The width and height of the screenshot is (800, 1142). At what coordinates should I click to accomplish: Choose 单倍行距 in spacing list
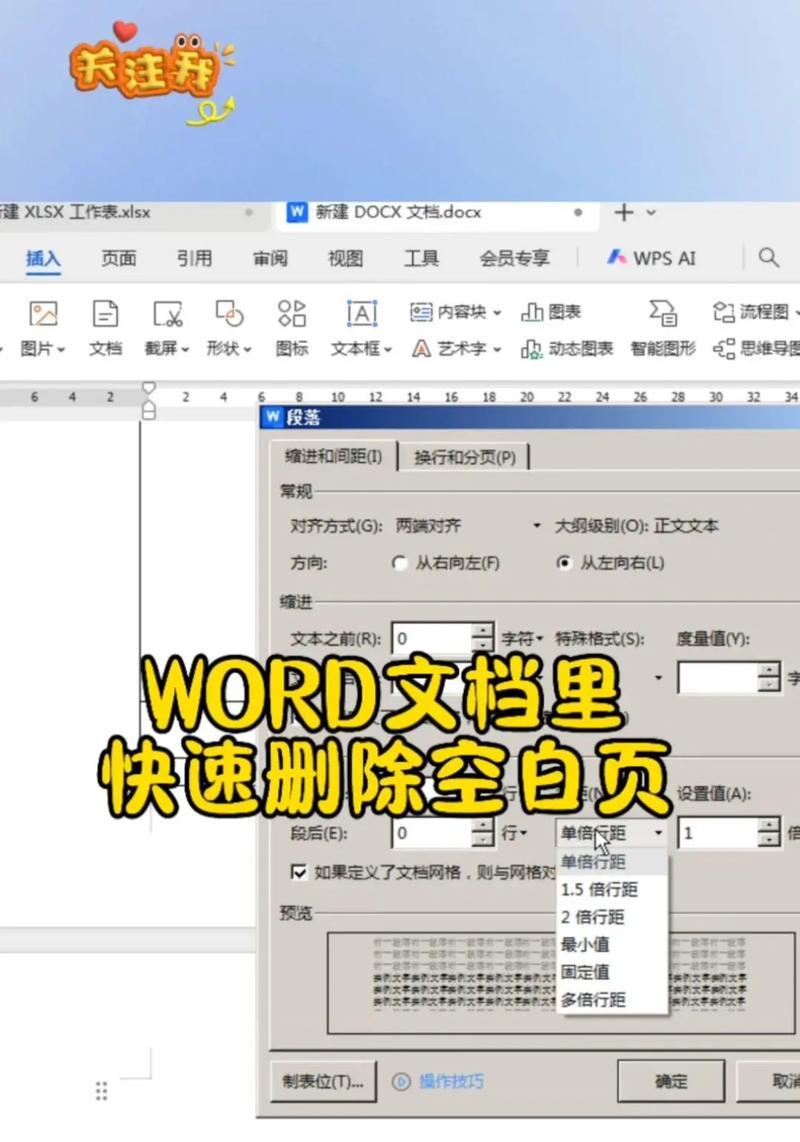pyautogui.click(x=611, y=862)
